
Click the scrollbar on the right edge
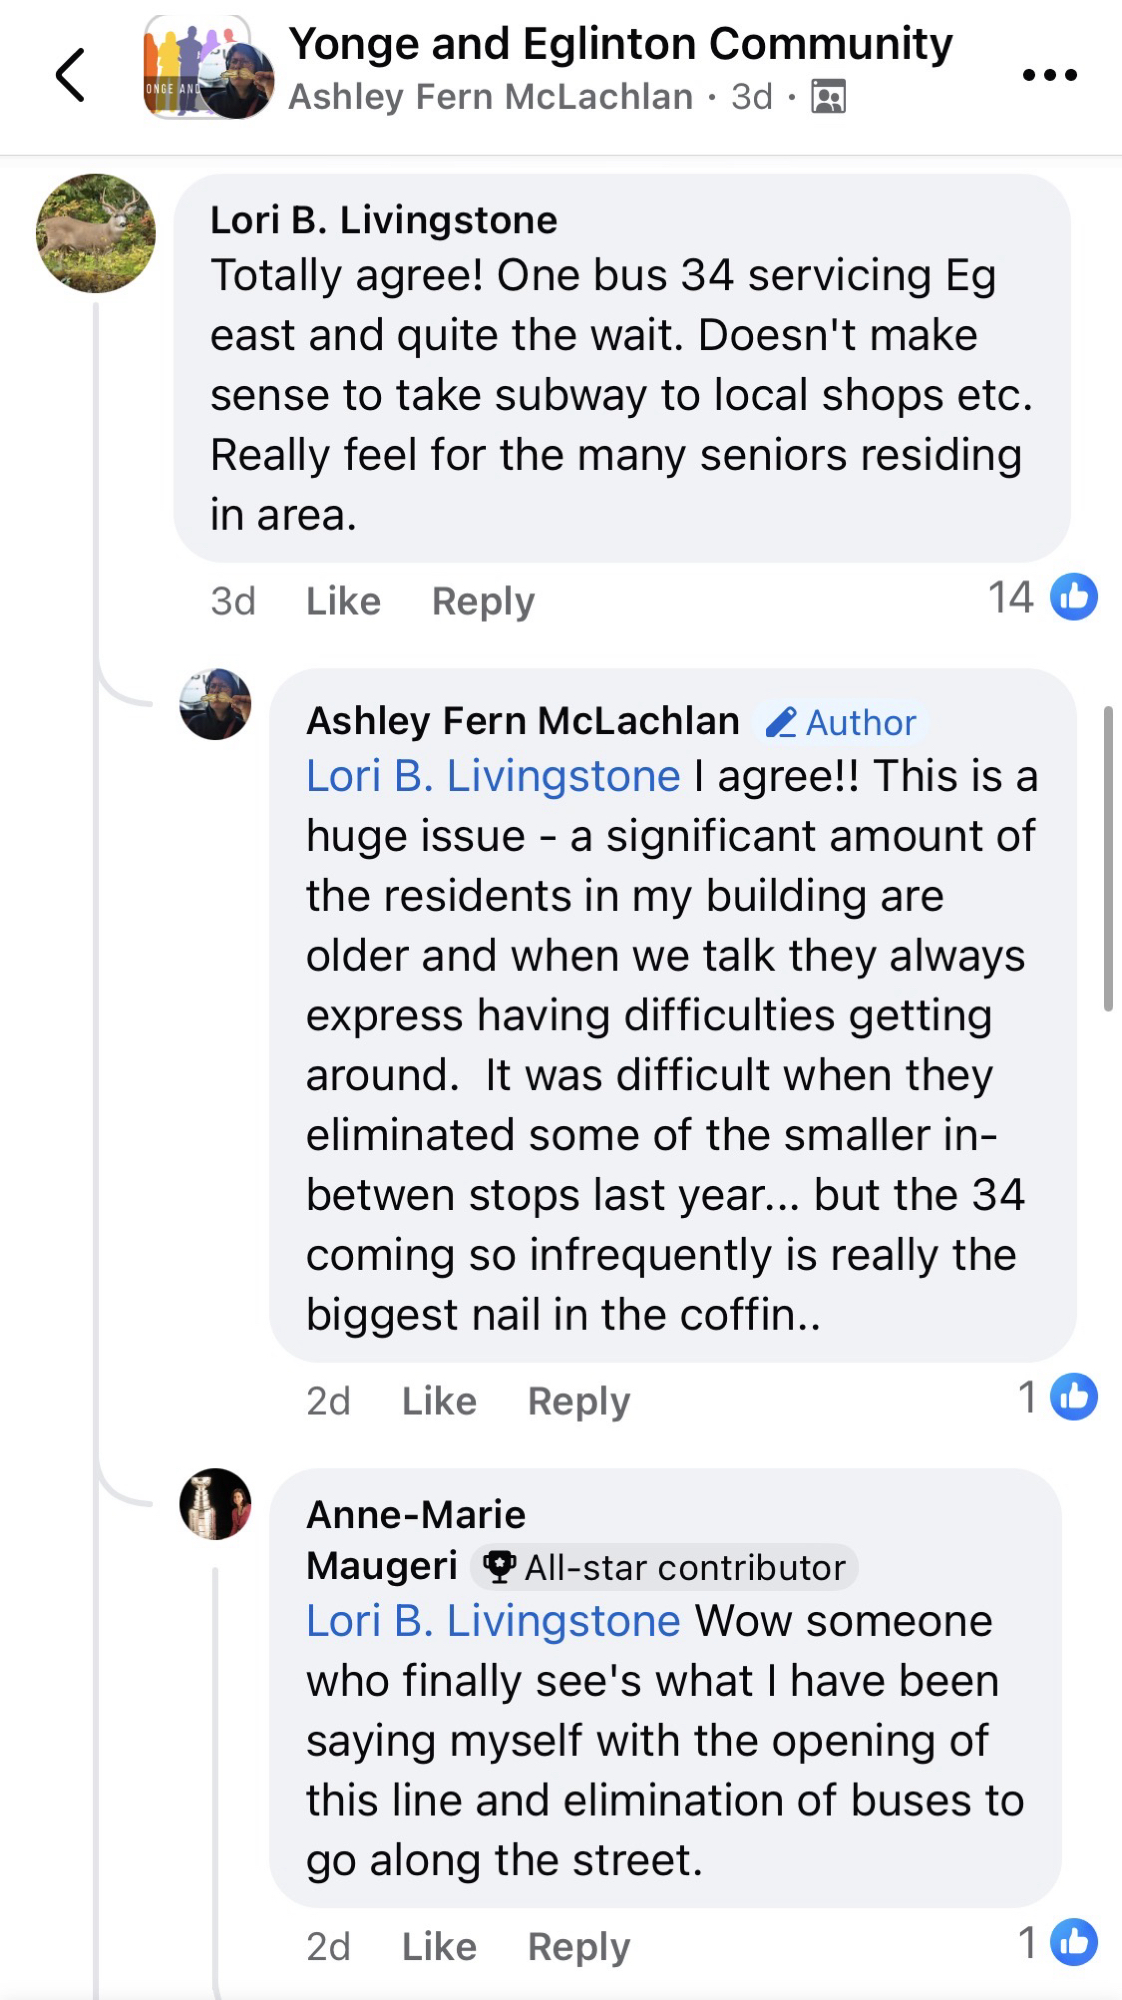1108,858
